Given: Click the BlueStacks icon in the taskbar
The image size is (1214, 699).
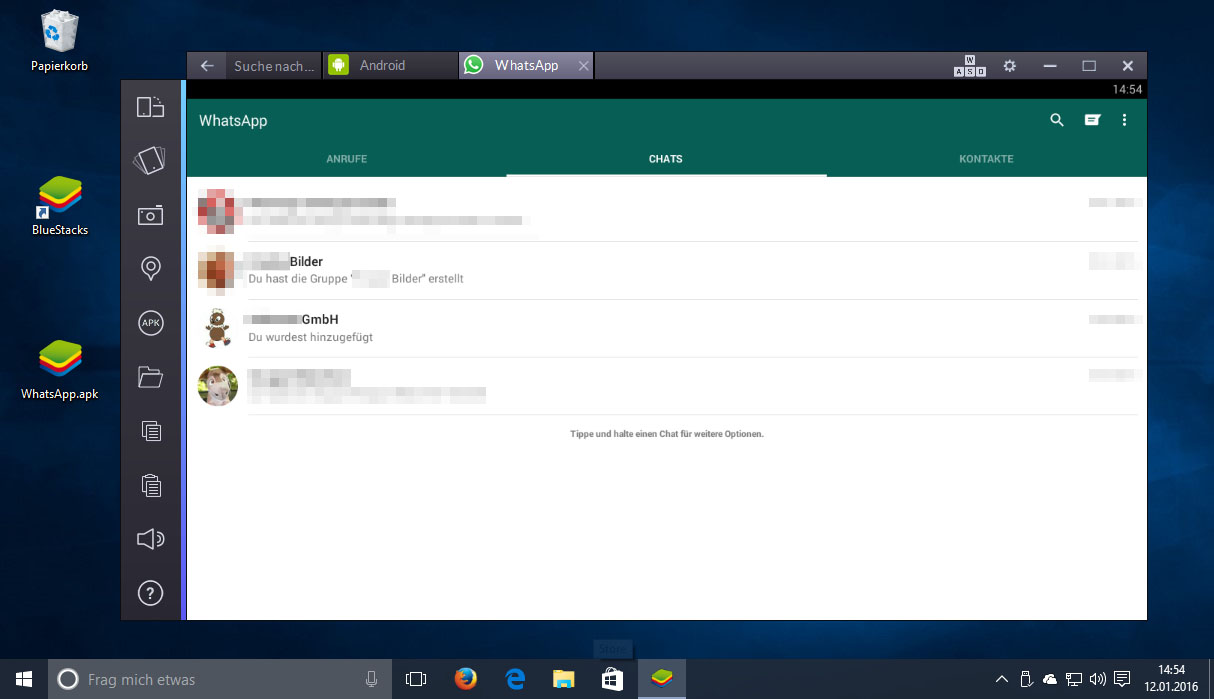Looking at the screenshot, I should (662, 679).
